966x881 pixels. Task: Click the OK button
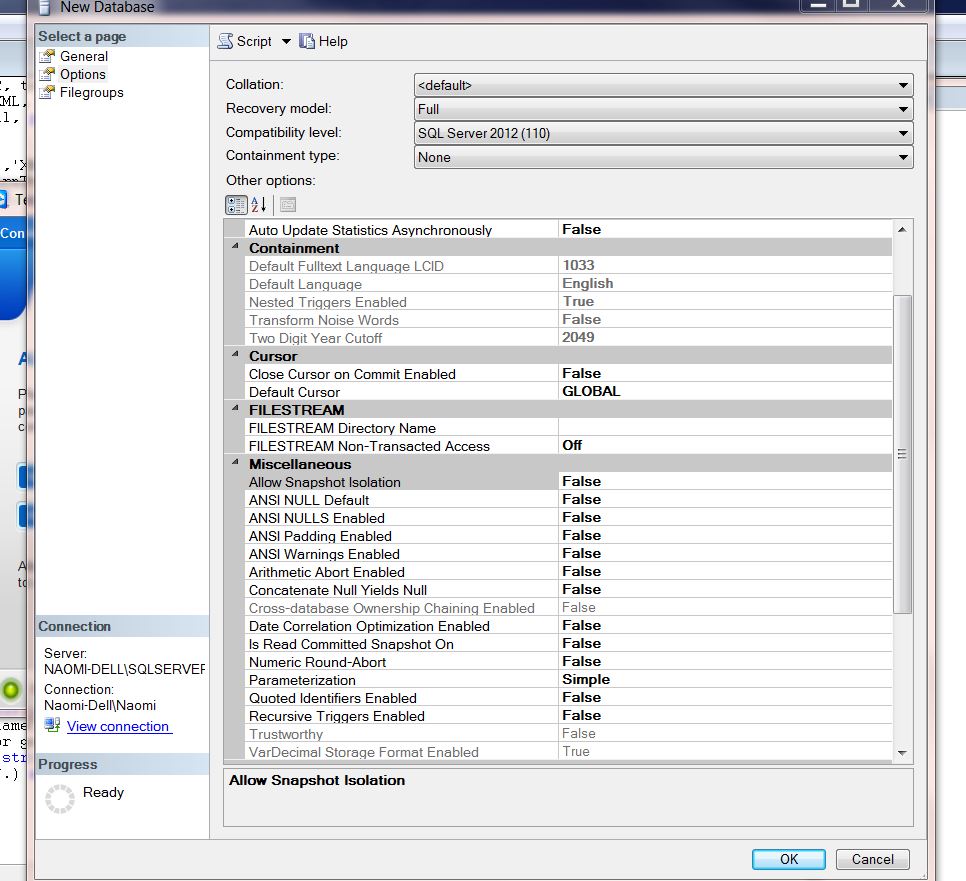click(789, 859)
